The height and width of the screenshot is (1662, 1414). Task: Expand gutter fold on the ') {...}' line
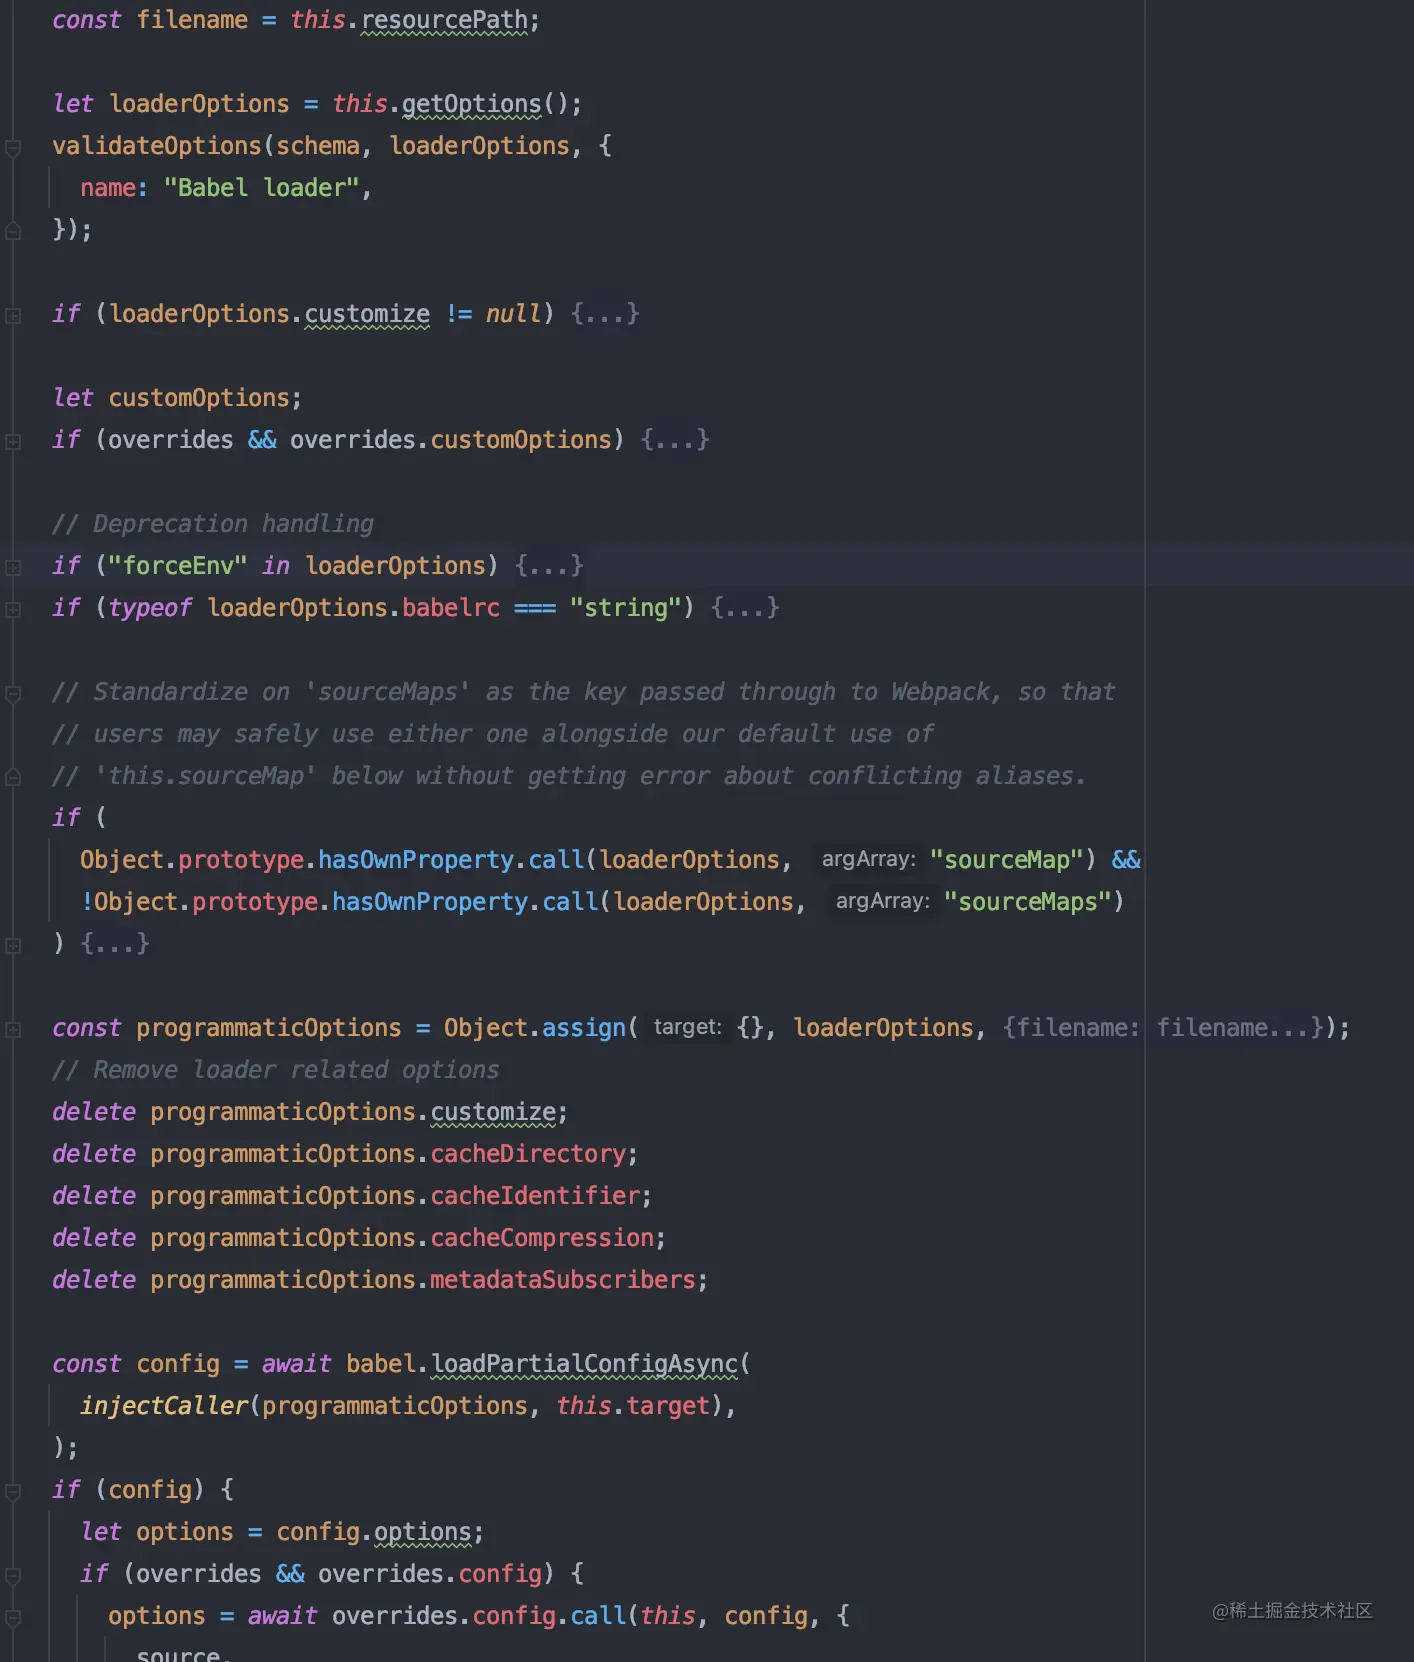pyautogui.click(x=13, y=945)
